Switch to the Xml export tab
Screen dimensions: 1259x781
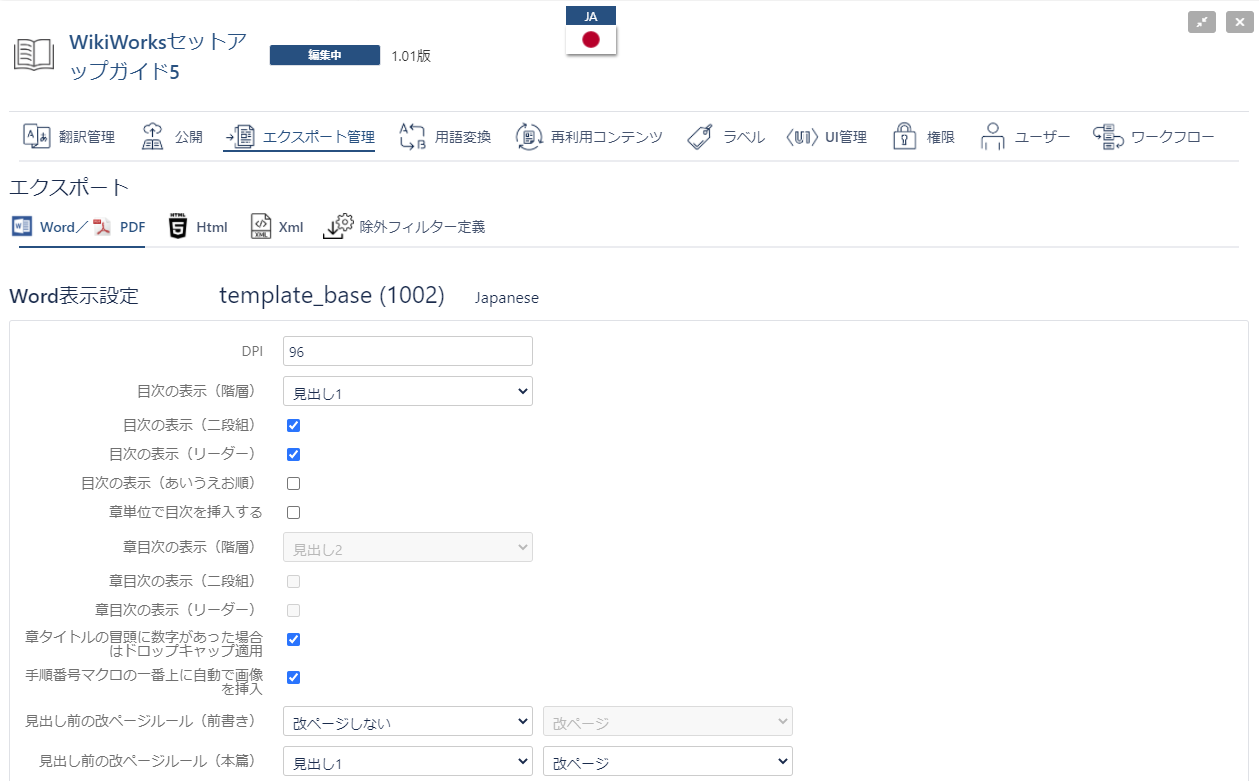(277, 227)
